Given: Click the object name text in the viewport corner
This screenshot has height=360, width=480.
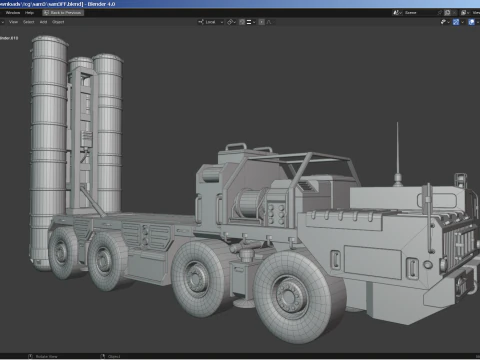Looking at the screenshot, I should pos(9,38).
